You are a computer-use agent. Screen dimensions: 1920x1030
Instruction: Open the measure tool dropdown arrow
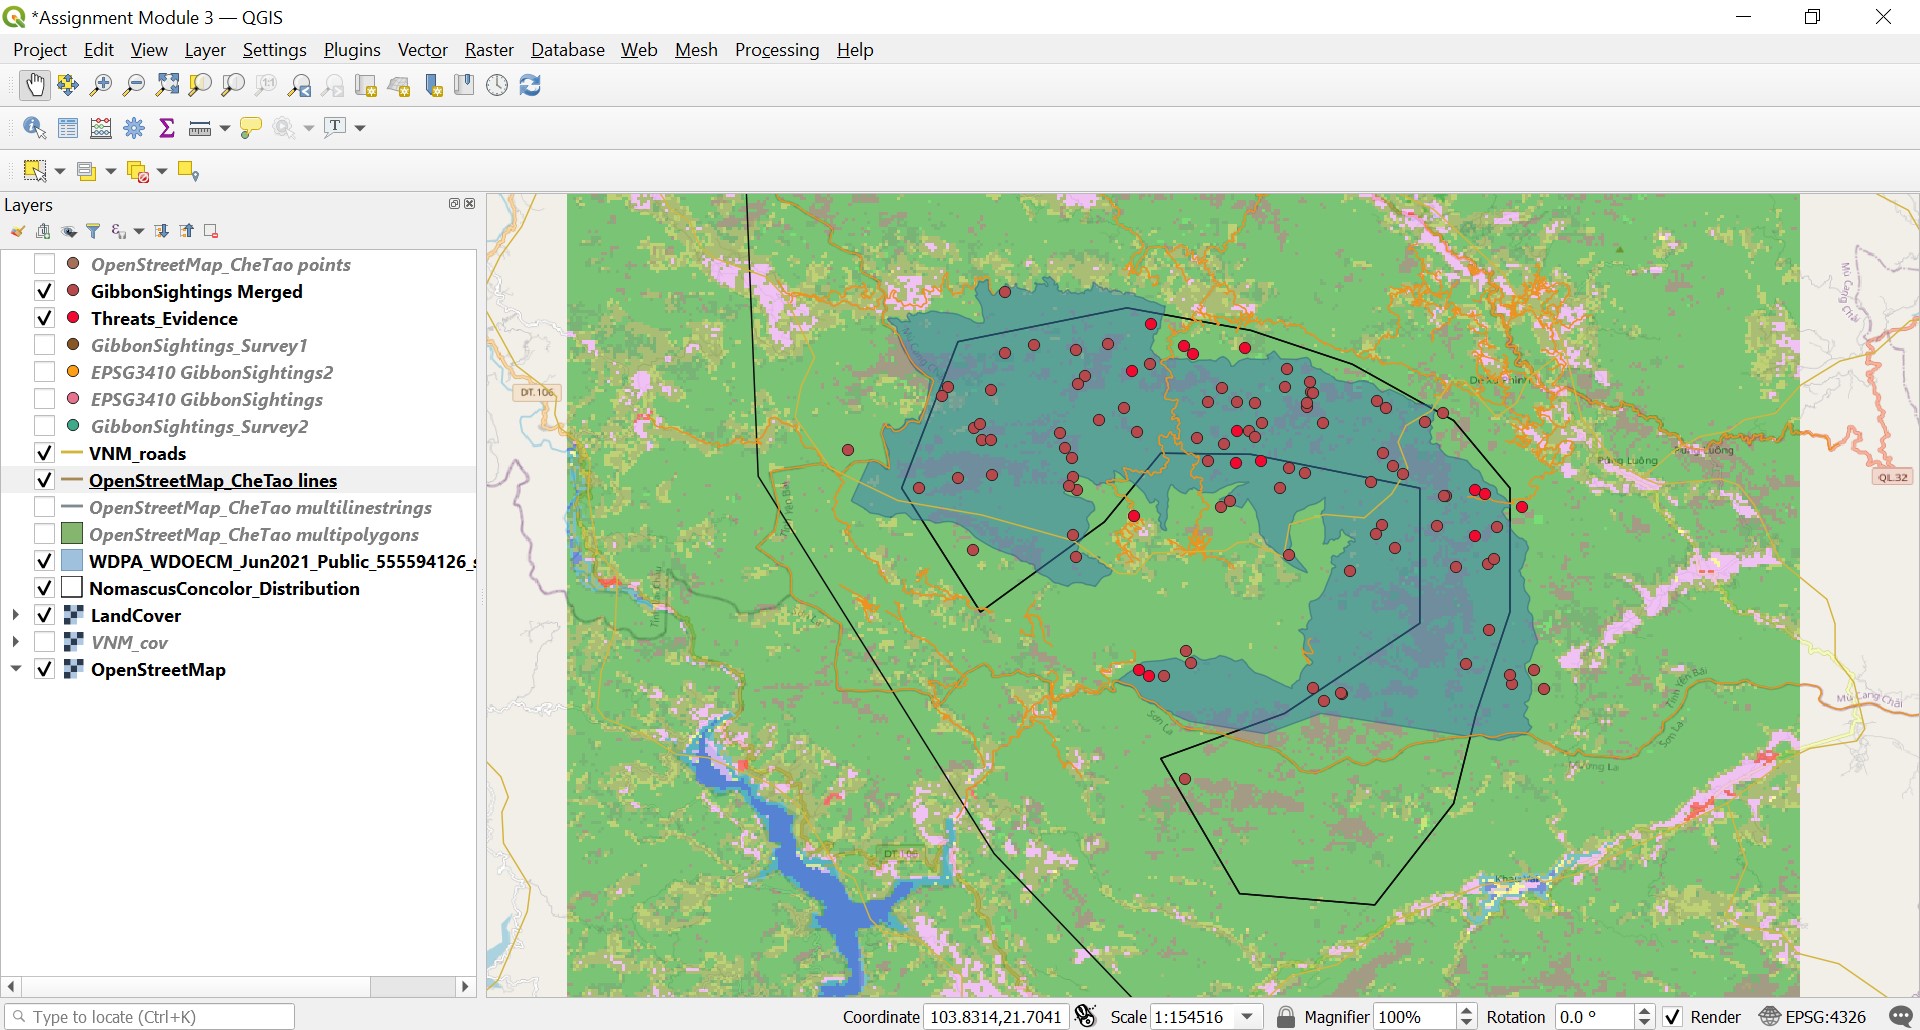point(225,128)
